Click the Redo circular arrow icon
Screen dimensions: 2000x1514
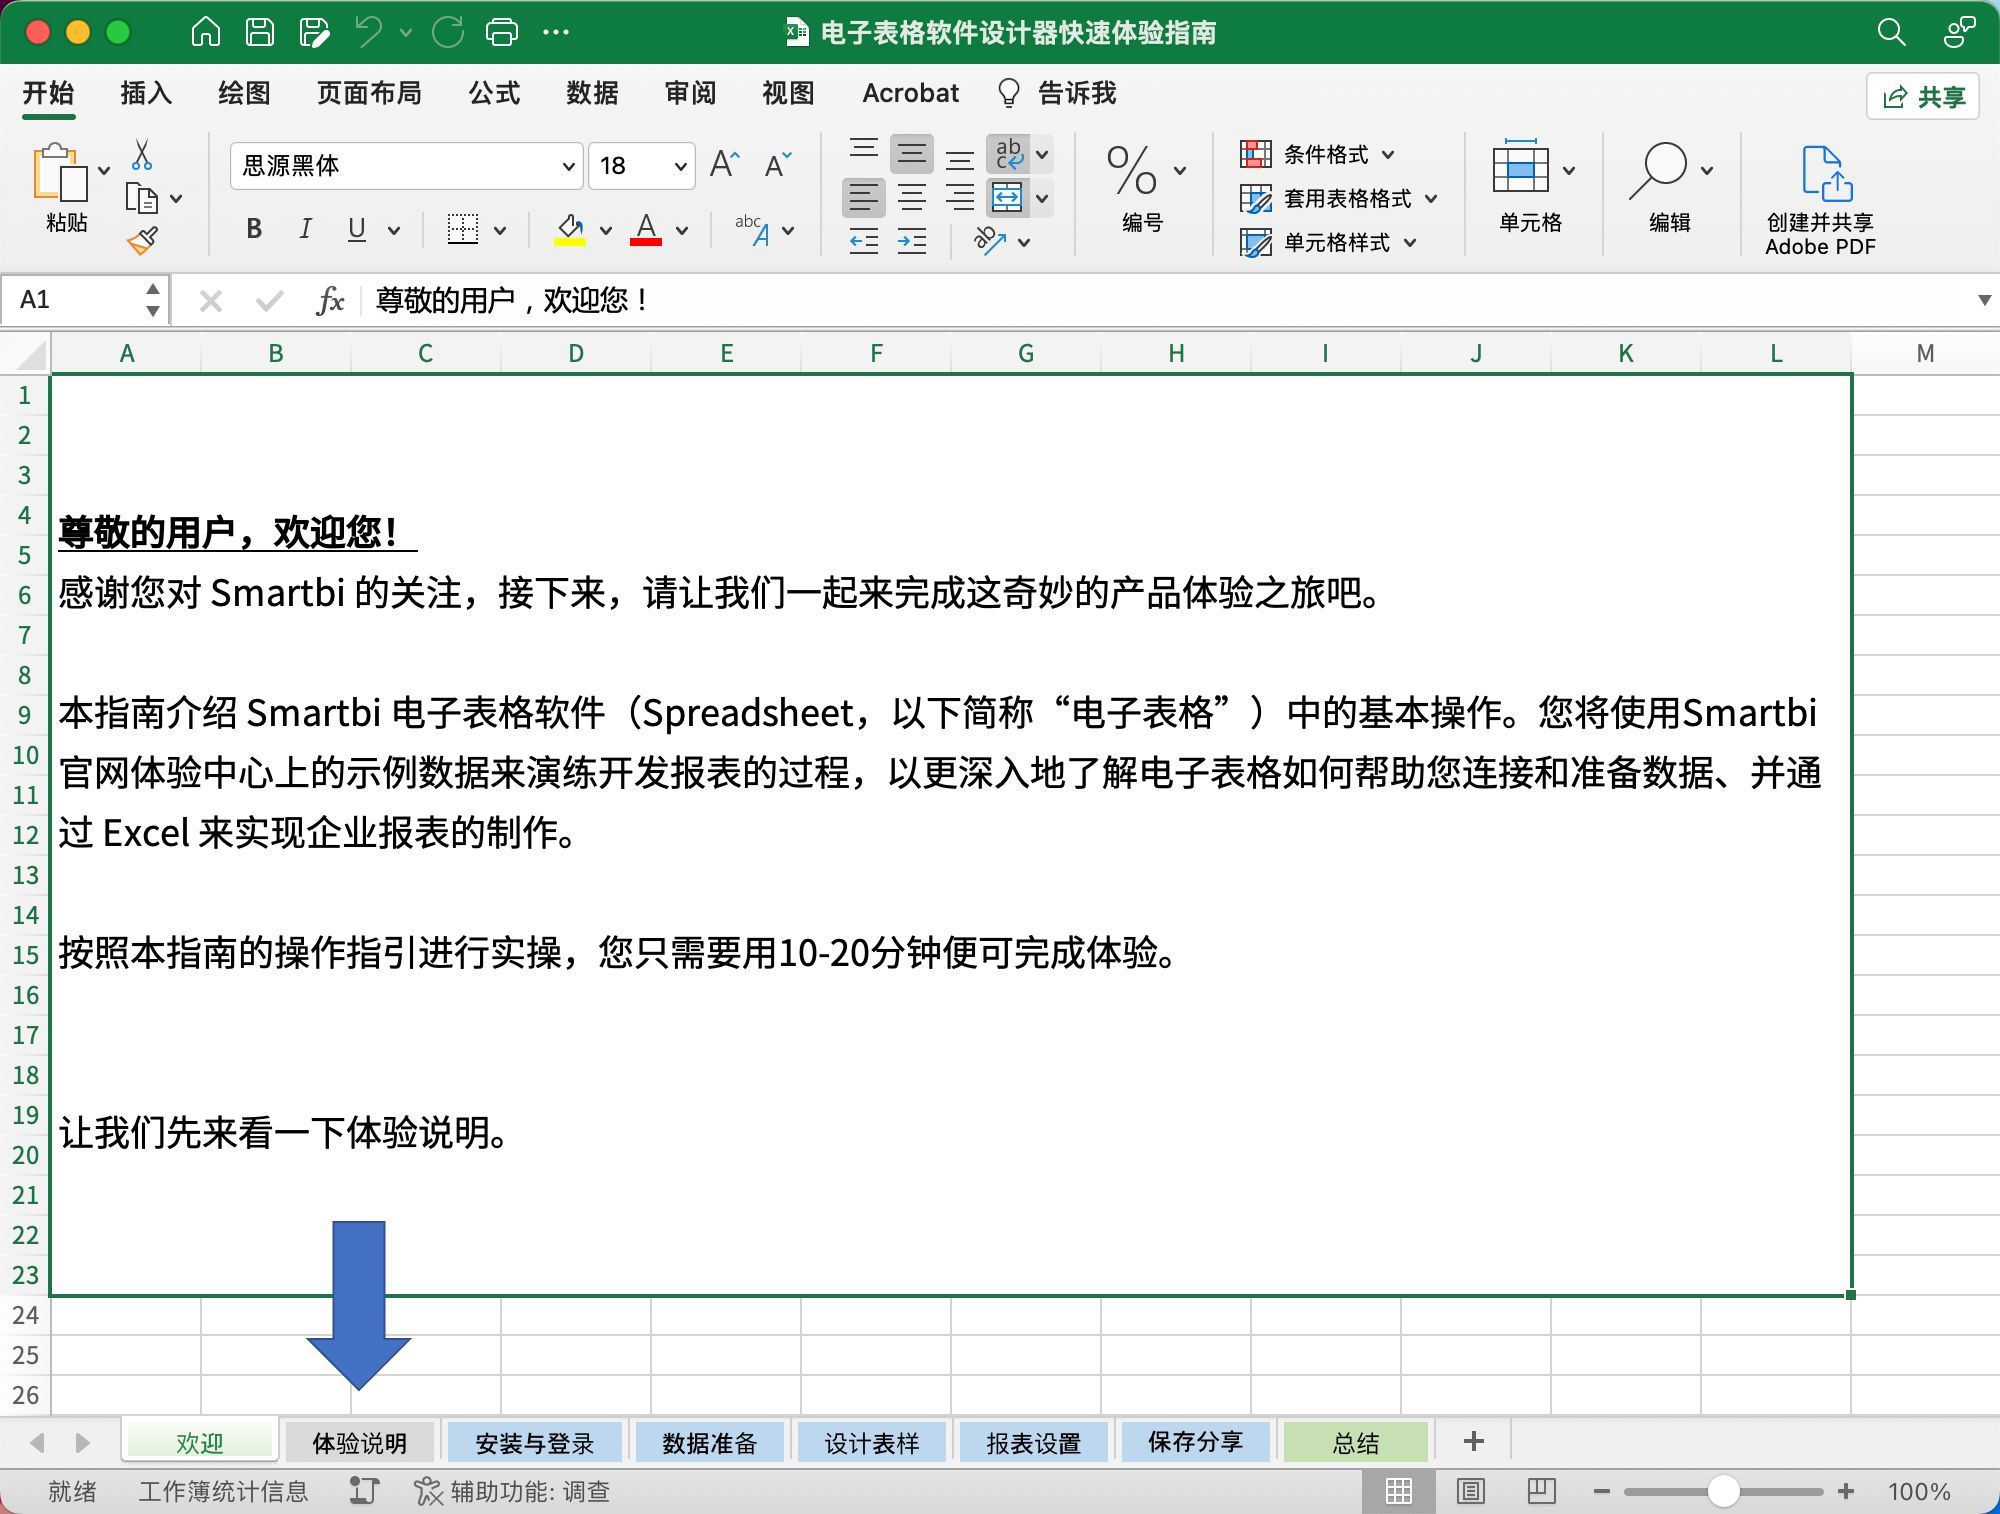[448, 32]
